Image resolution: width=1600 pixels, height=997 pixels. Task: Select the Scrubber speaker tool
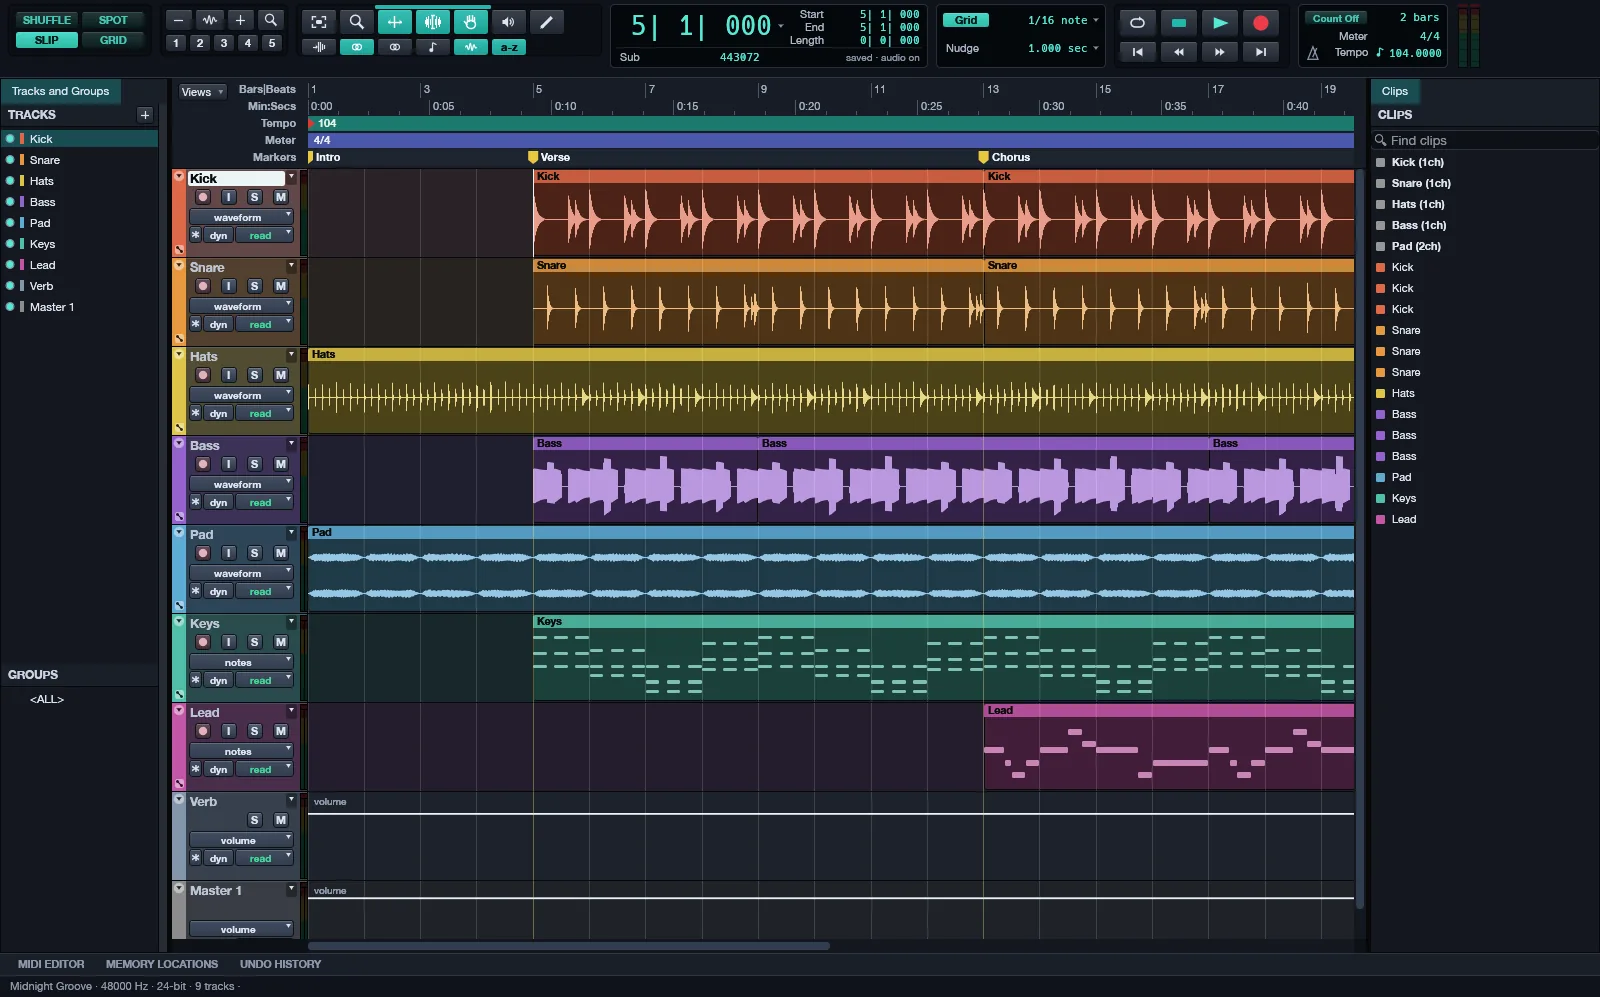(x=508, y=22)
